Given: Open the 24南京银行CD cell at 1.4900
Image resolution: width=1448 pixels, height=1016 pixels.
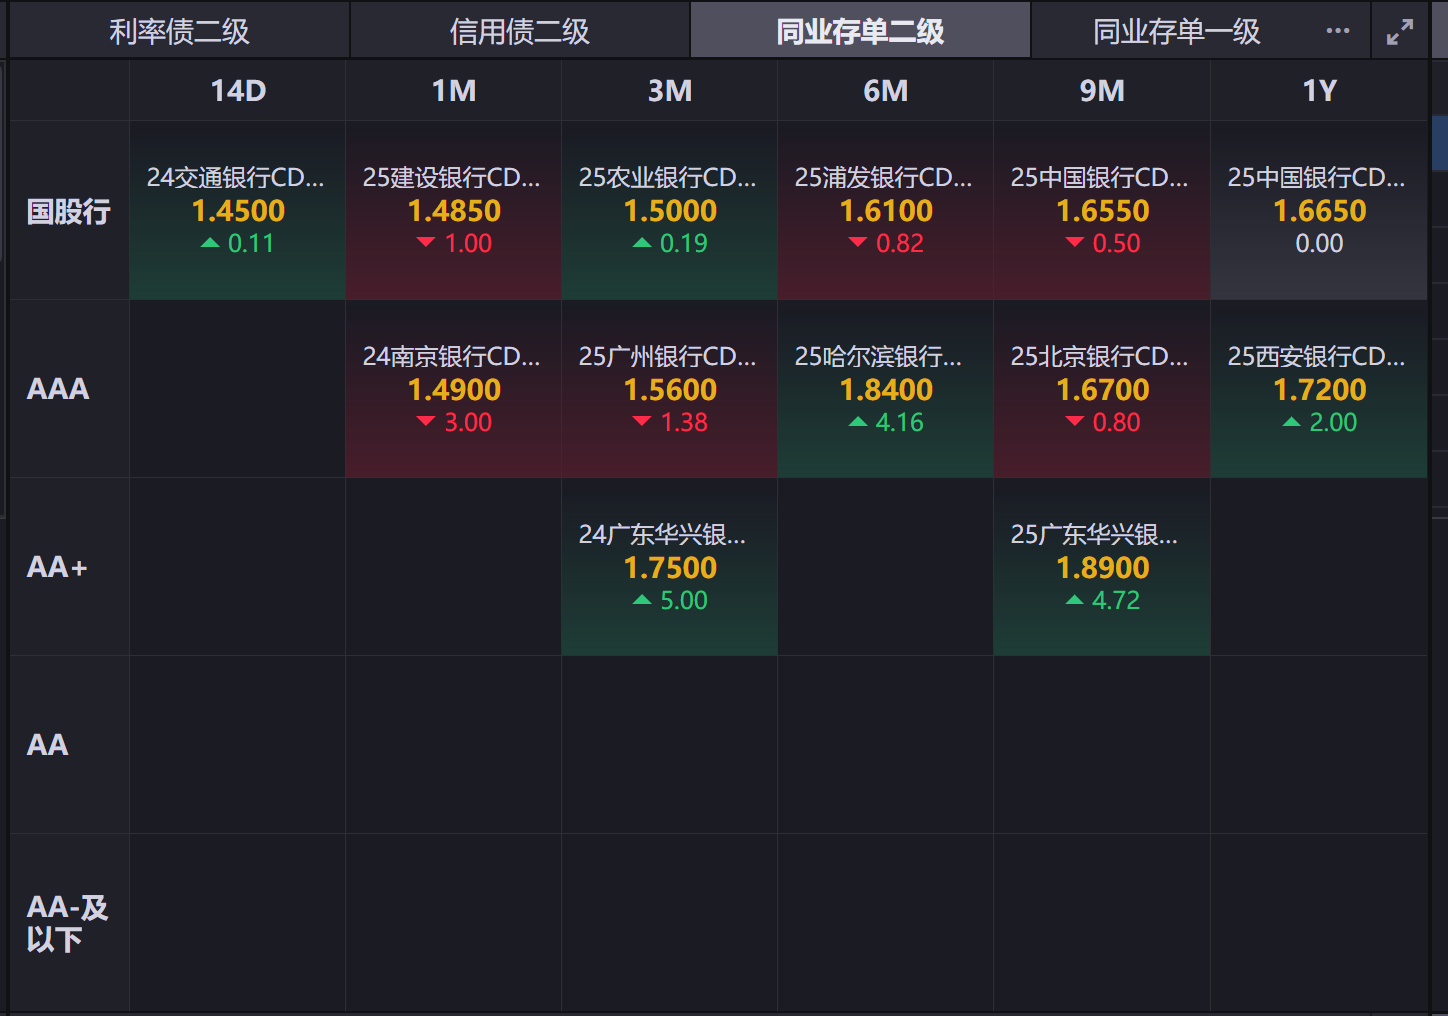Looking at the screenshot, I should (454, 389).
